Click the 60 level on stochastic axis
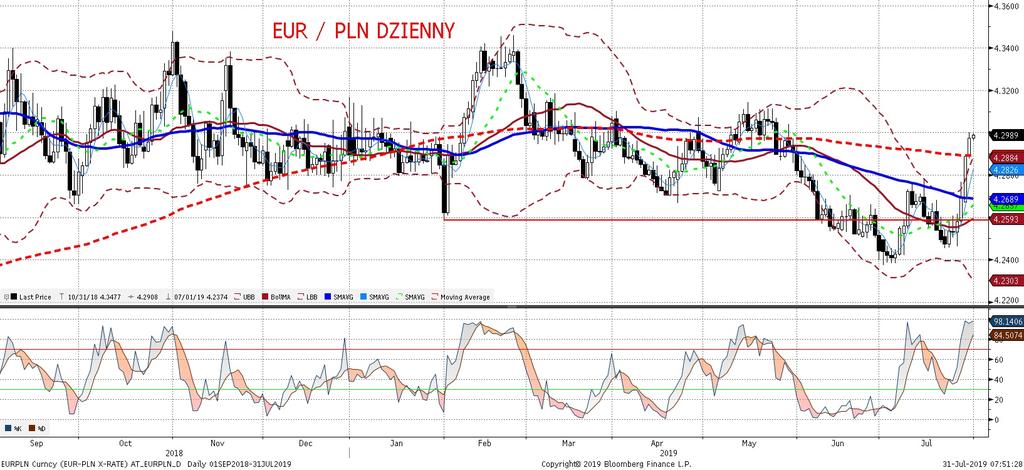 [x=997, y=359]
